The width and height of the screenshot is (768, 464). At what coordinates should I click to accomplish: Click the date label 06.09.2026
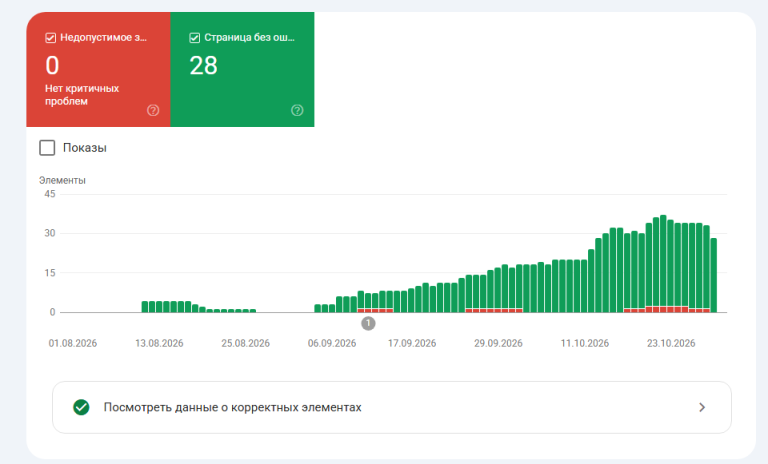tap(332, 343)
